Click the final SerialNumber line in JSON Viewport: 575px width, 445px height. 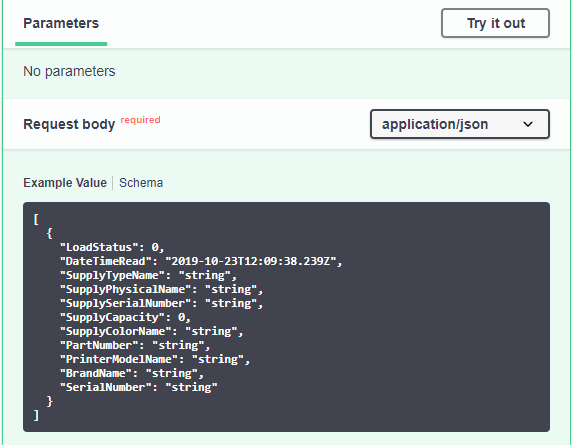[139, 387]
